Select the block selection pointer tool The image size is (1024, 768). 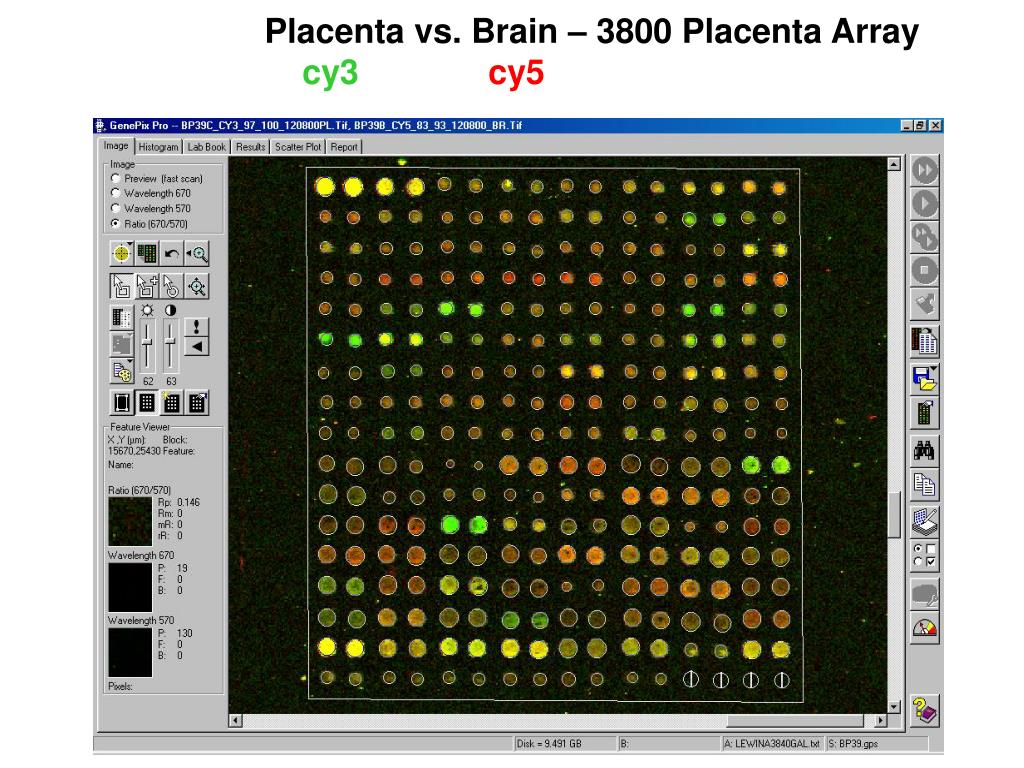click(121, 286)
